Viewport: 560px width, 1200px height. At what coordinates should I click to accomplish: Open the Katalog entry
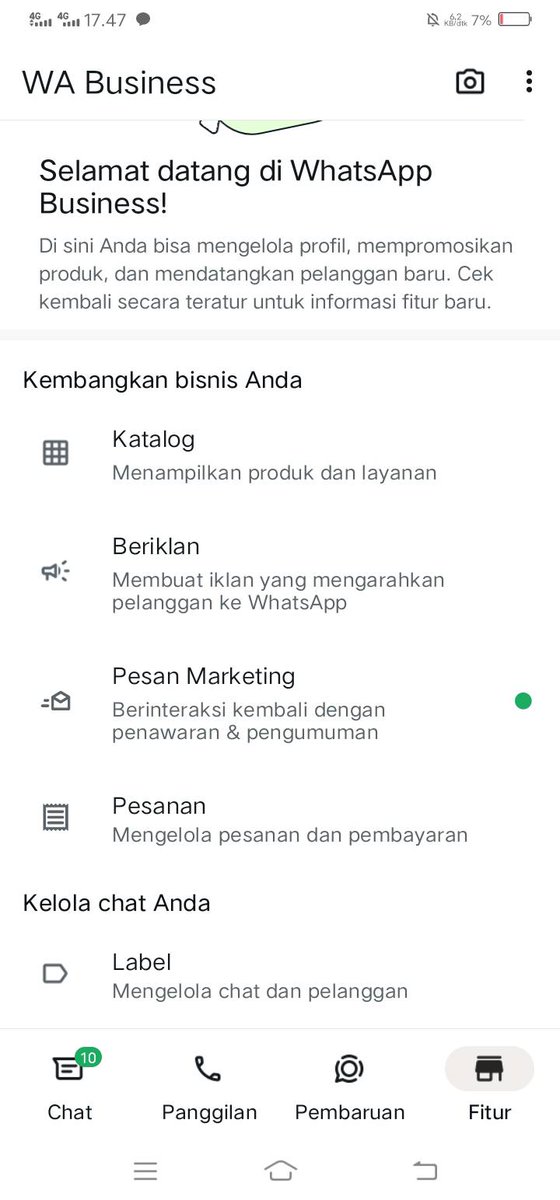coord(280,454)
